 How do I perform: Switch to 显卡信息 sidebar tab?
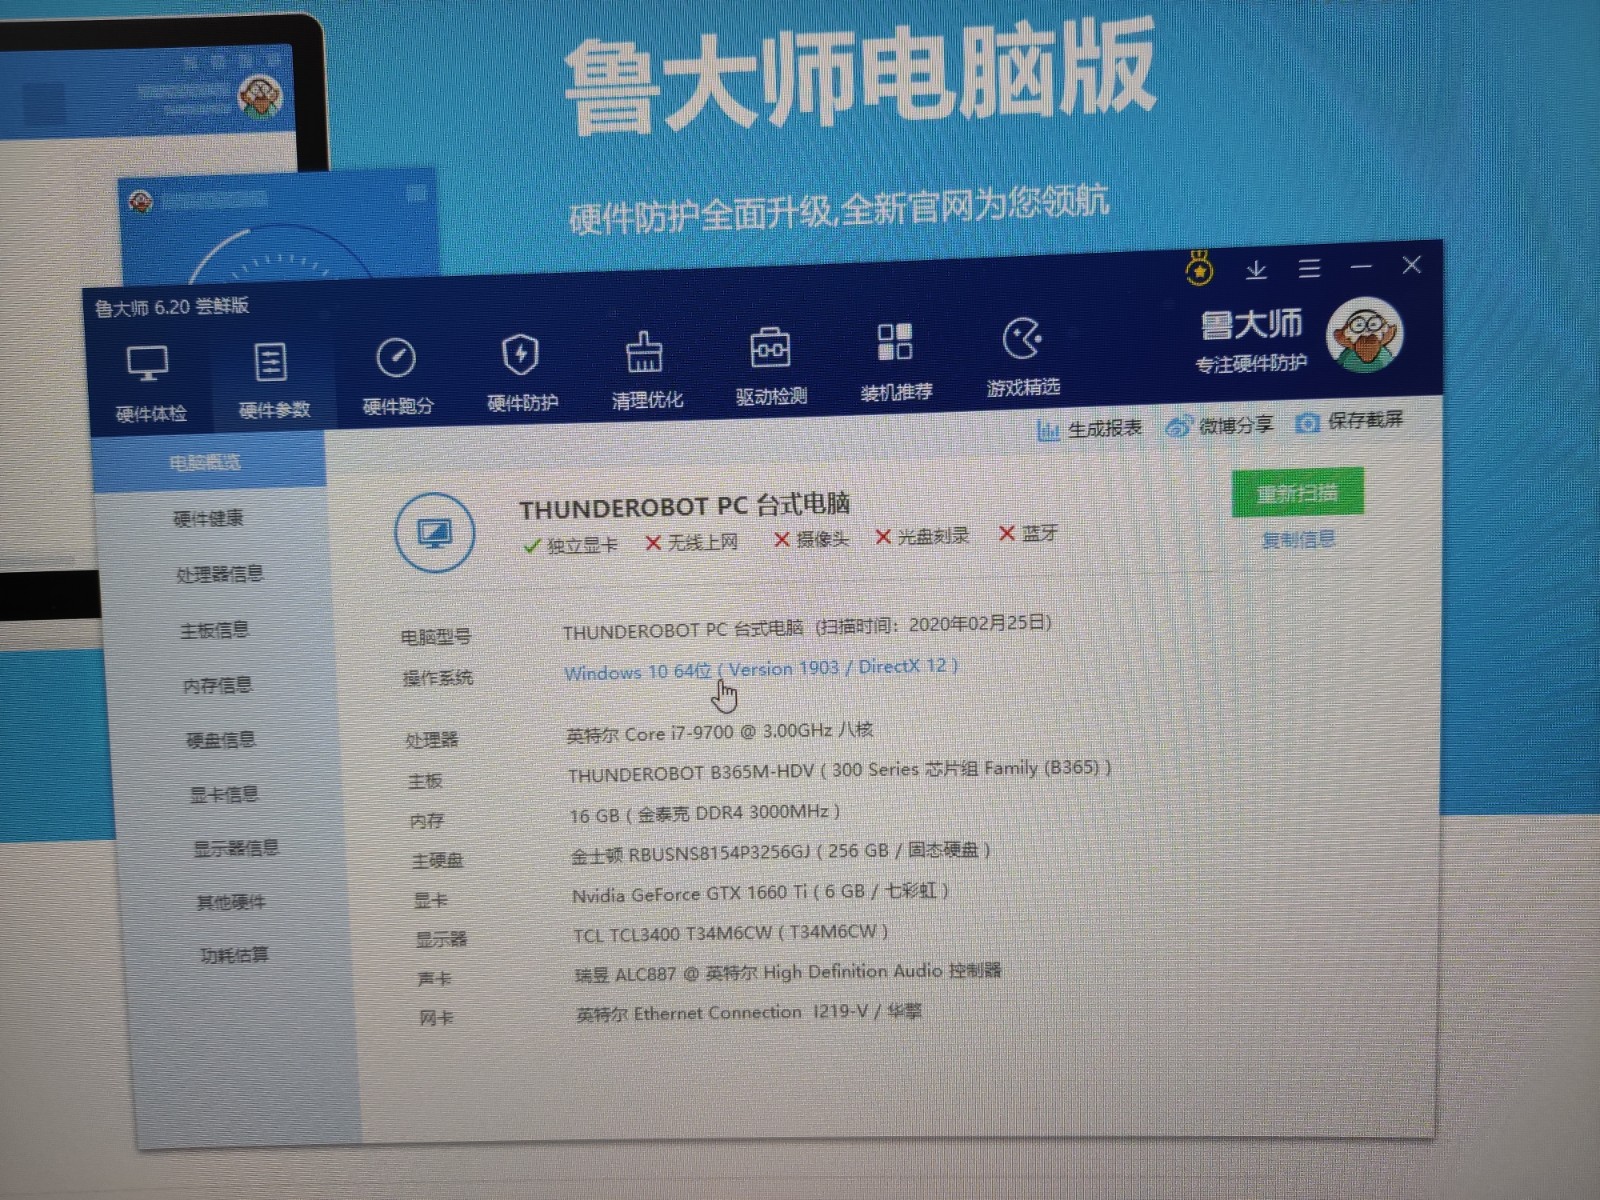224,794
